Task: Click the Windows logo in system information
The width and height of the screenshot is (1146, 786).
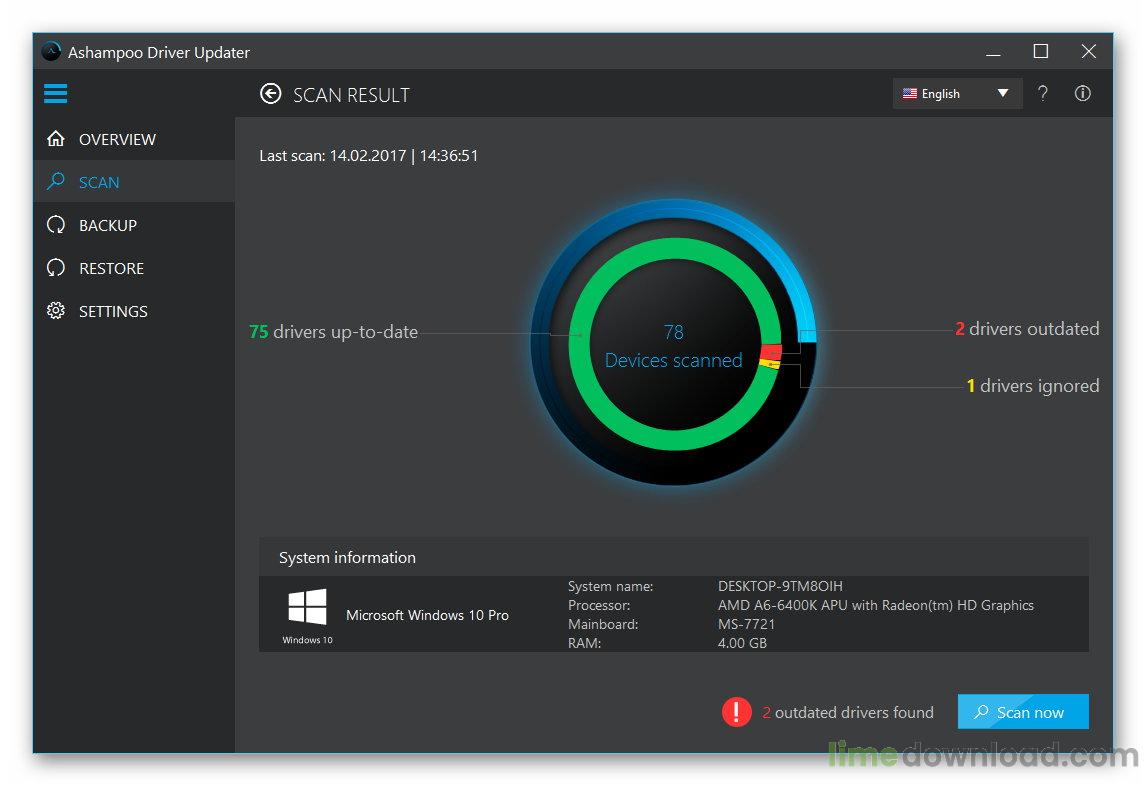Action: (306, 606)
